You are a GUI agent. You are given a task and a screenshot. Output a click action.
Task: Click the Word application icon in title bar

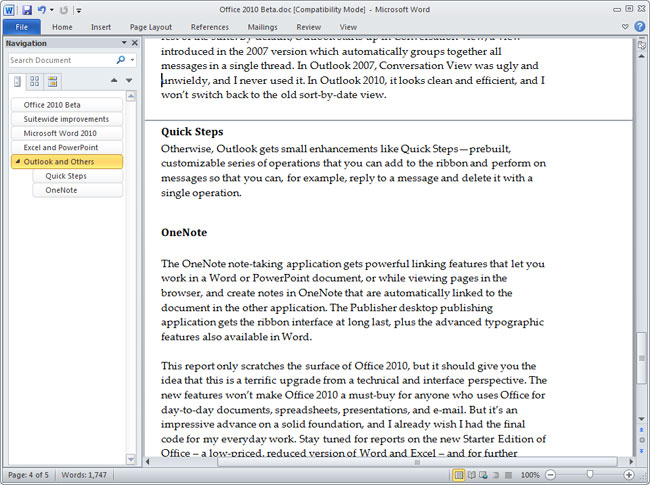[x=9, y=10]
